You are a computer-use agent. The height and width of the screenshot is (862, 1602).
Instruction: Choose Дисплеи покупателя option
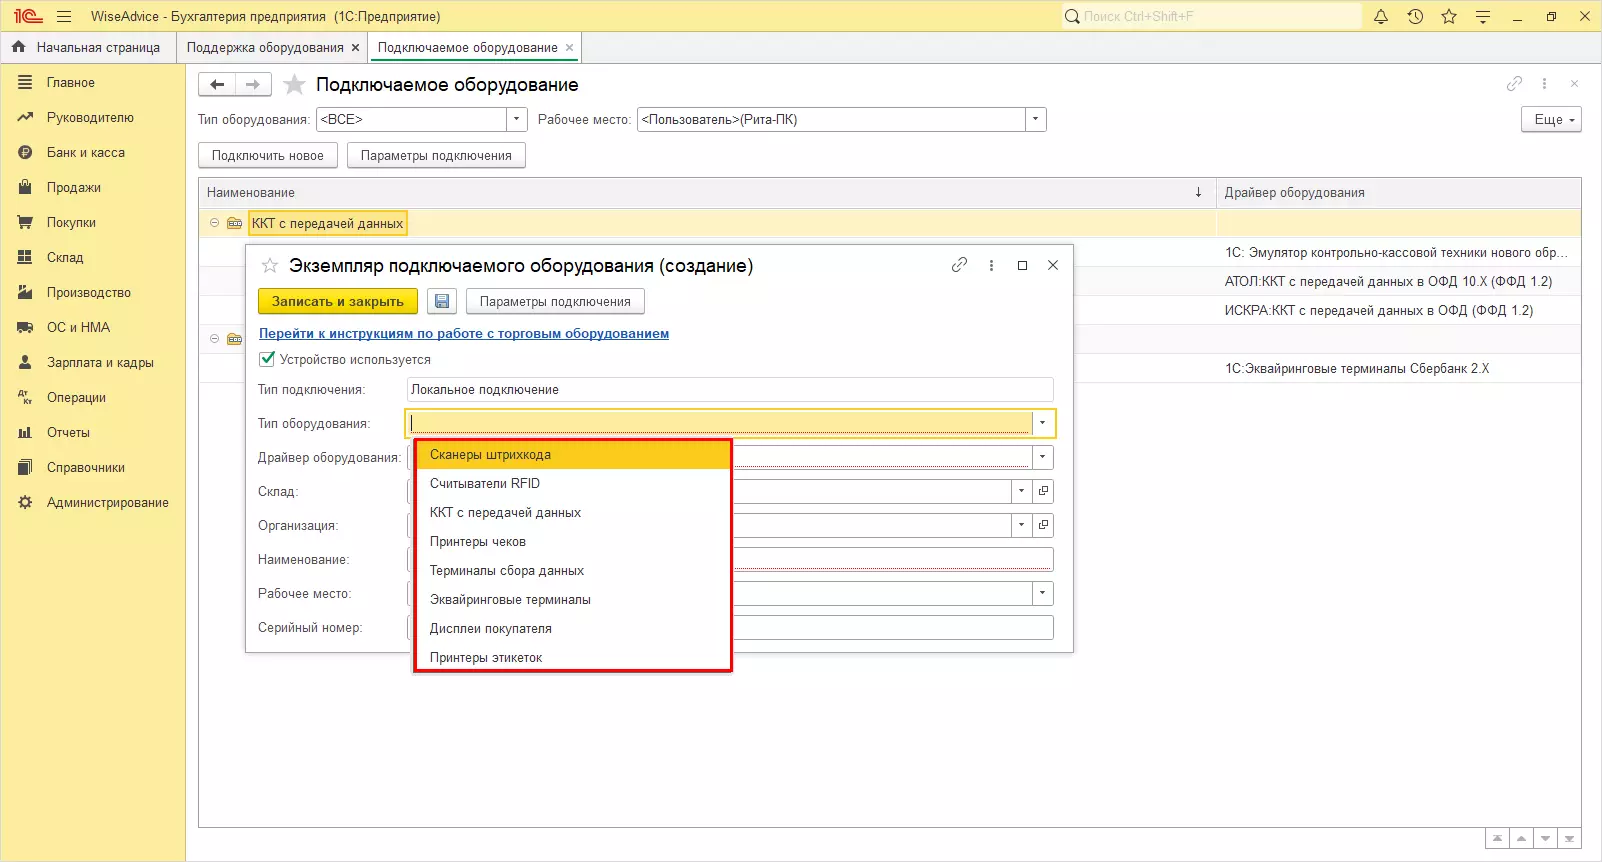click(572, 629)
